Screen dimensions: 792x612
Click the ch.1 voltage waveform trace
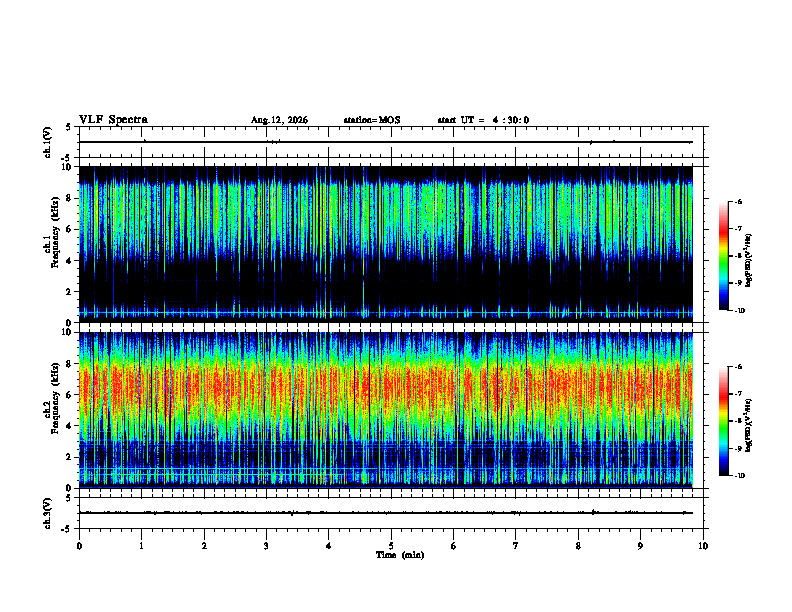(x=386, y=142)
